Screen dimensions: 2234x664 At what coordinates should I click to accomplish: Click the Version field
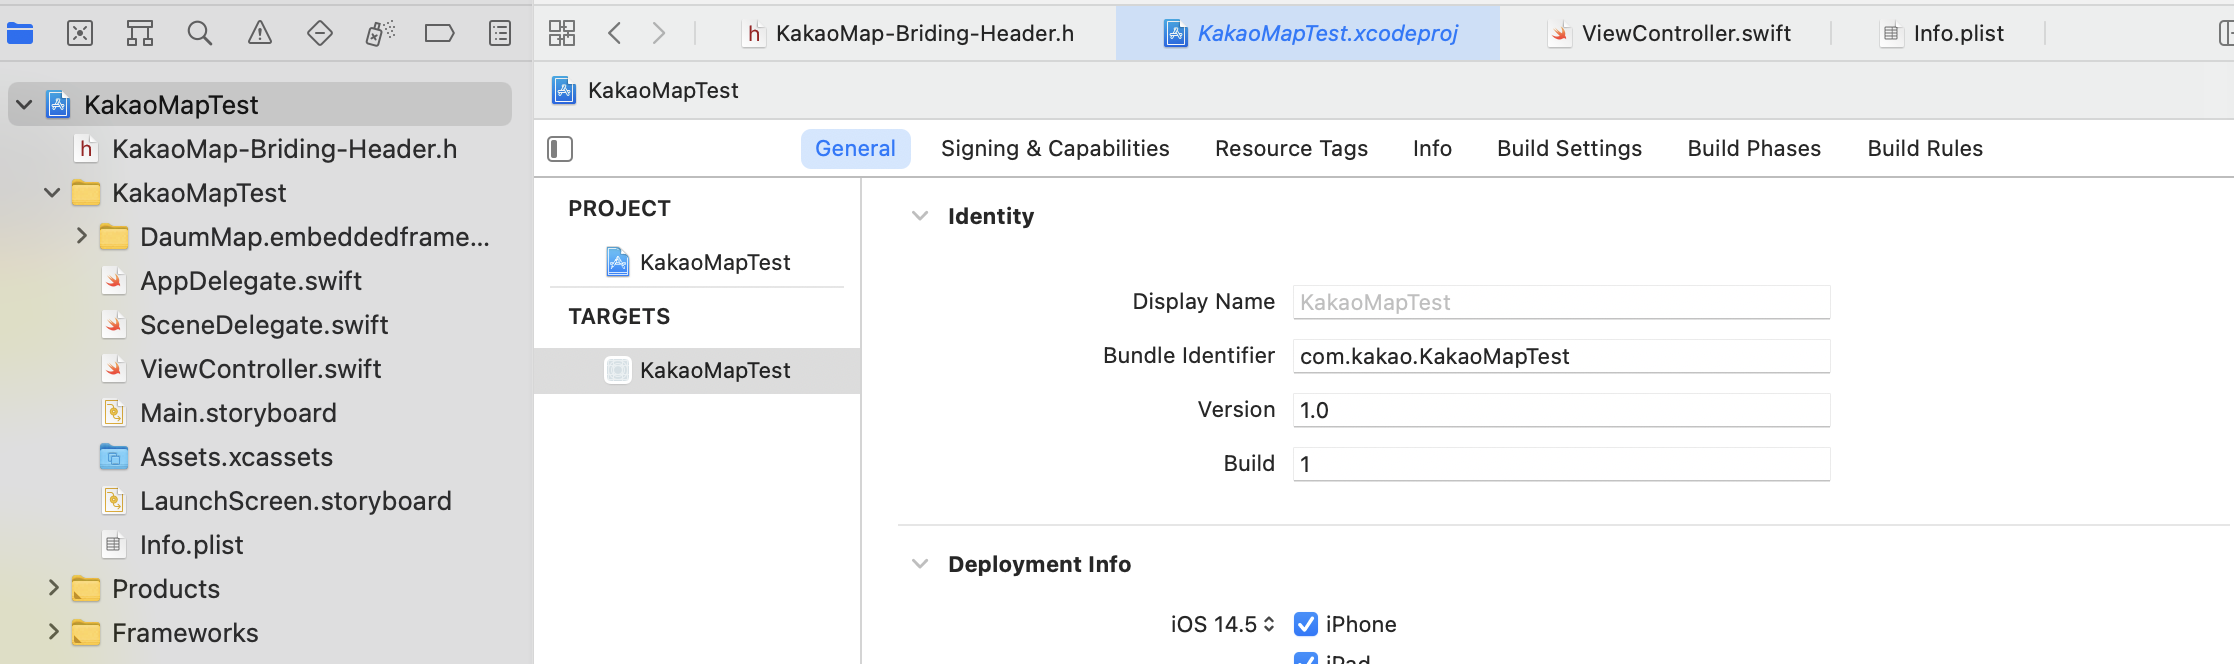click(x=1561, y=410)
